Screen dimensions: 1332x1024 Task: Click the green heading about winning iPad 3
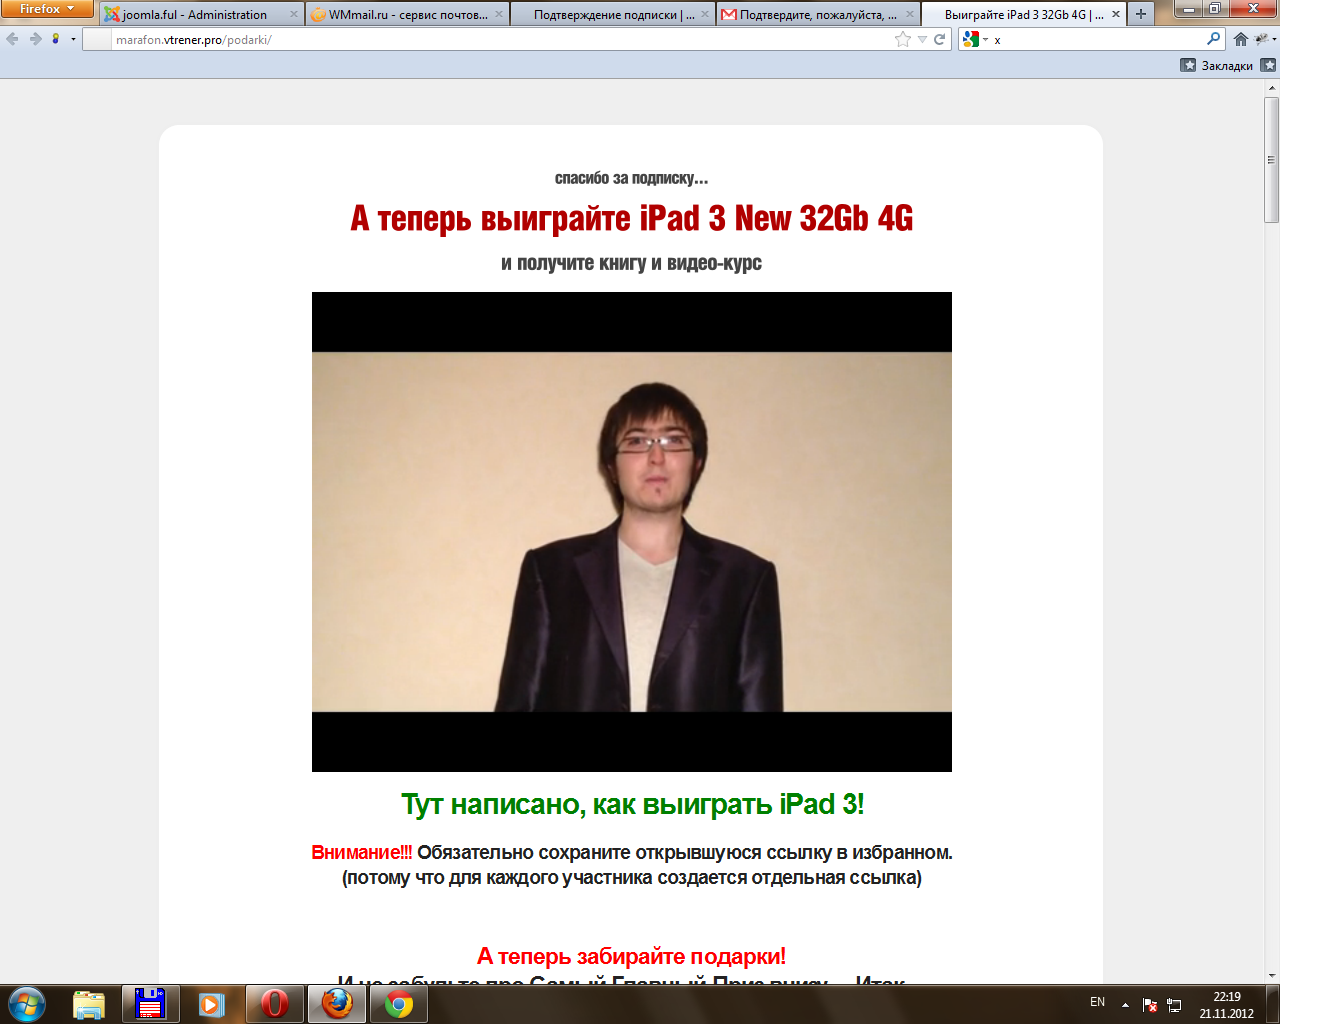[632, 805]
